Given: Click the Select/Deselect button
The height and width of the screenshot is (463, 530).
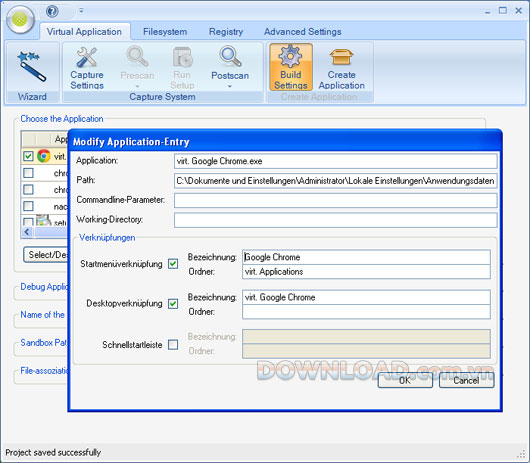Looking at the screenshot, I should (46, 254).
